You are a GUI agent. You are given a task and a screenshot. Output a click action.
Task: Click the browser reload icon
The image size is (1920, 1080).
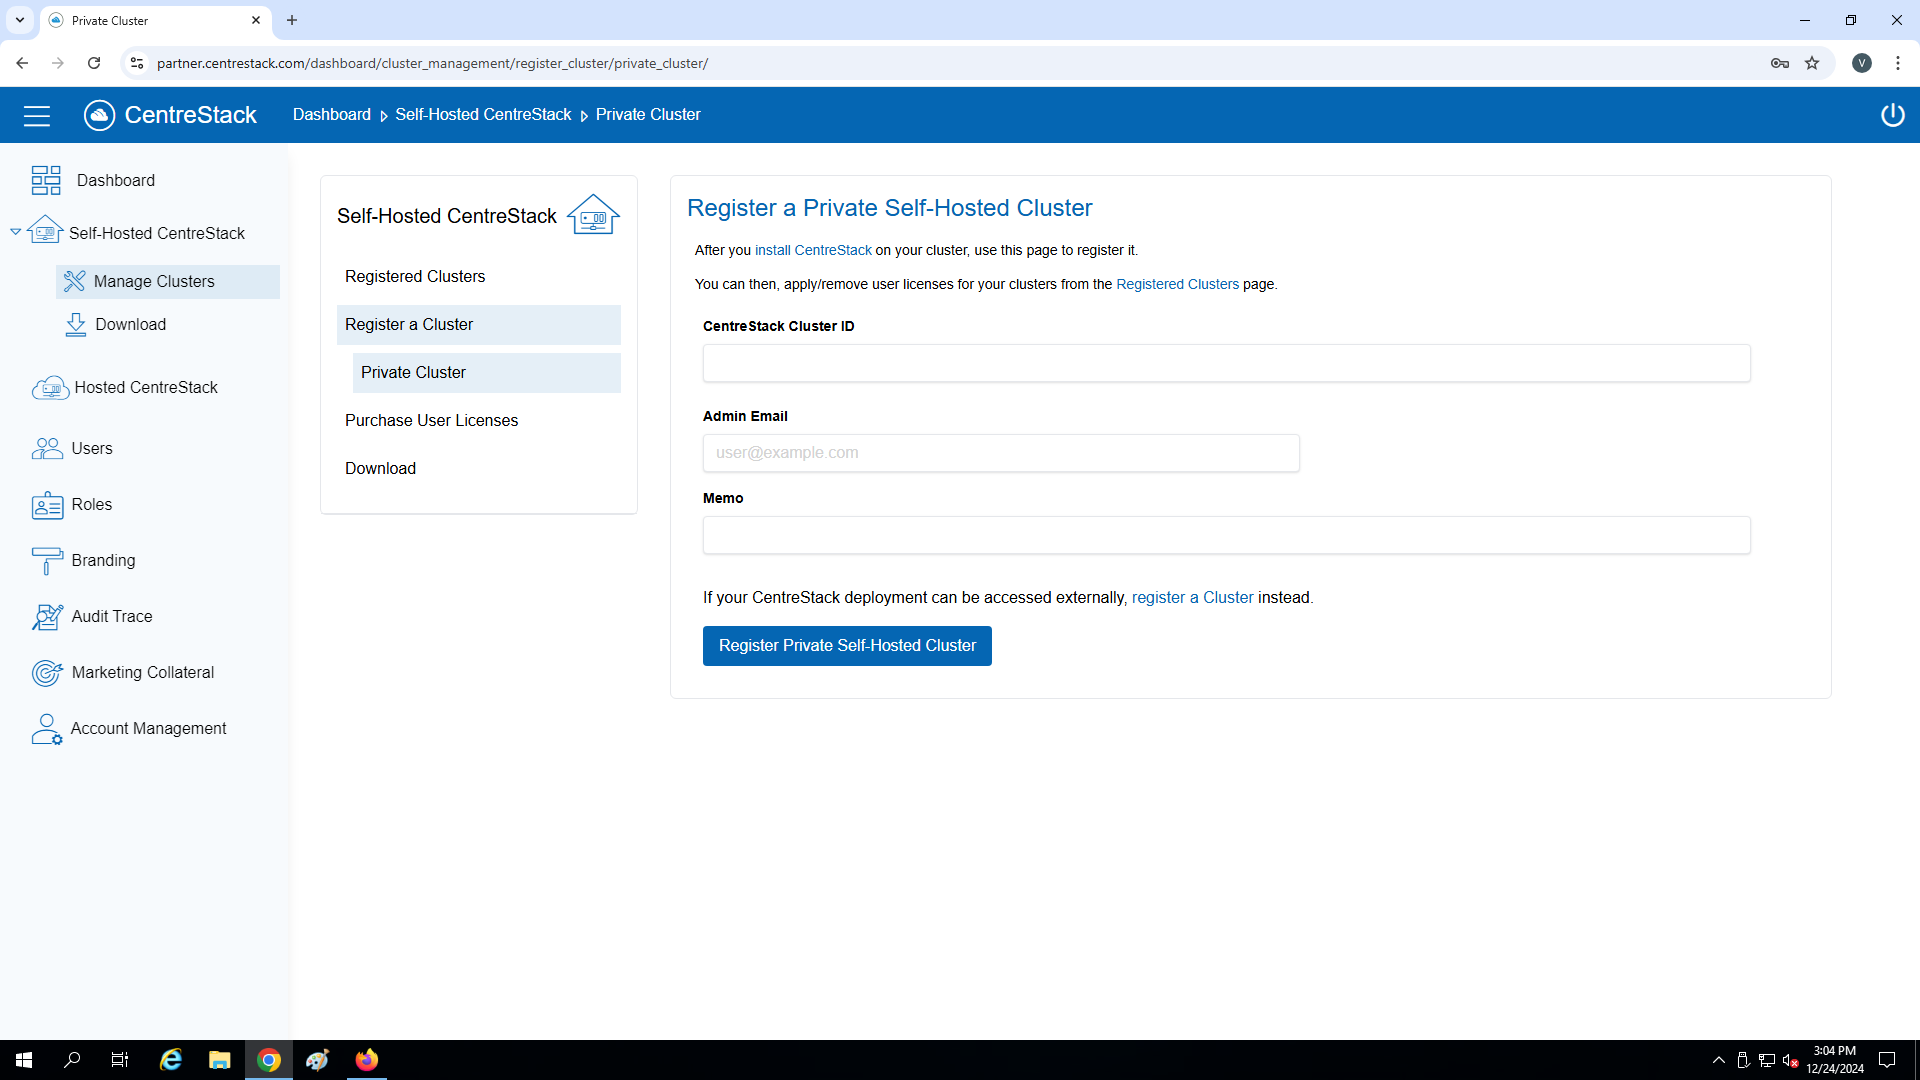[94, 63]
